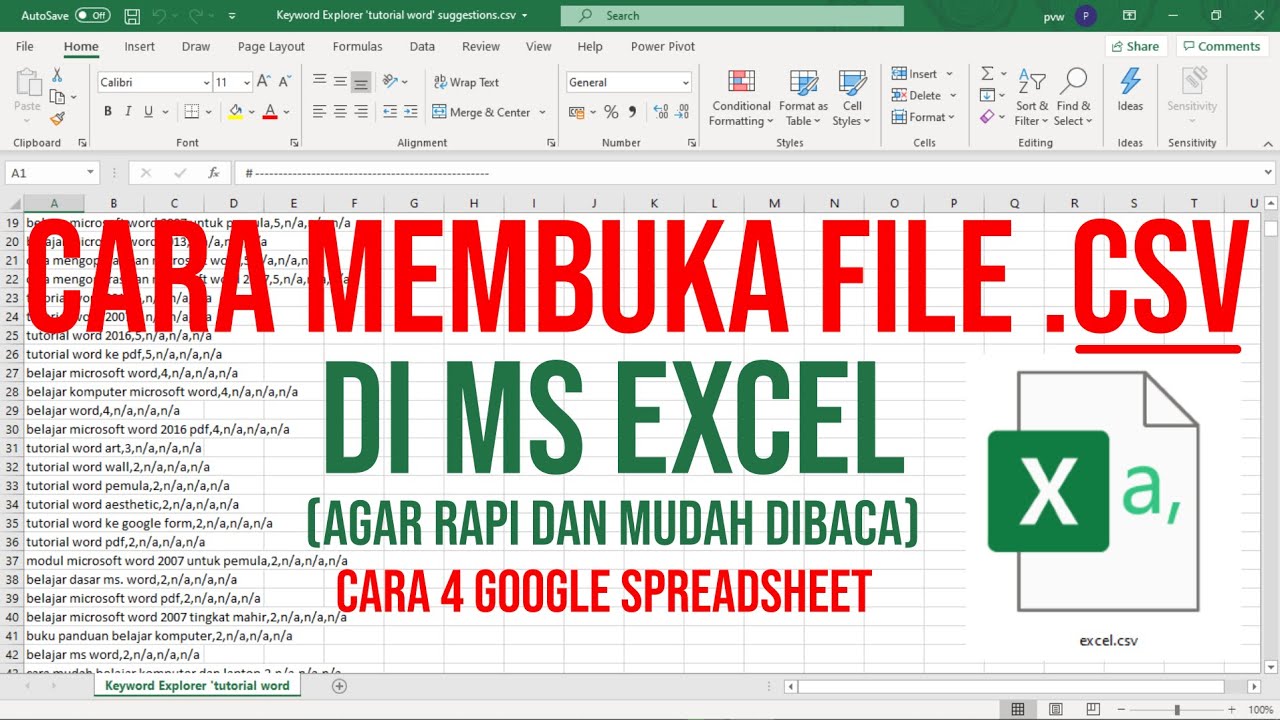Click the Bottom Align icon

point(362,82)
